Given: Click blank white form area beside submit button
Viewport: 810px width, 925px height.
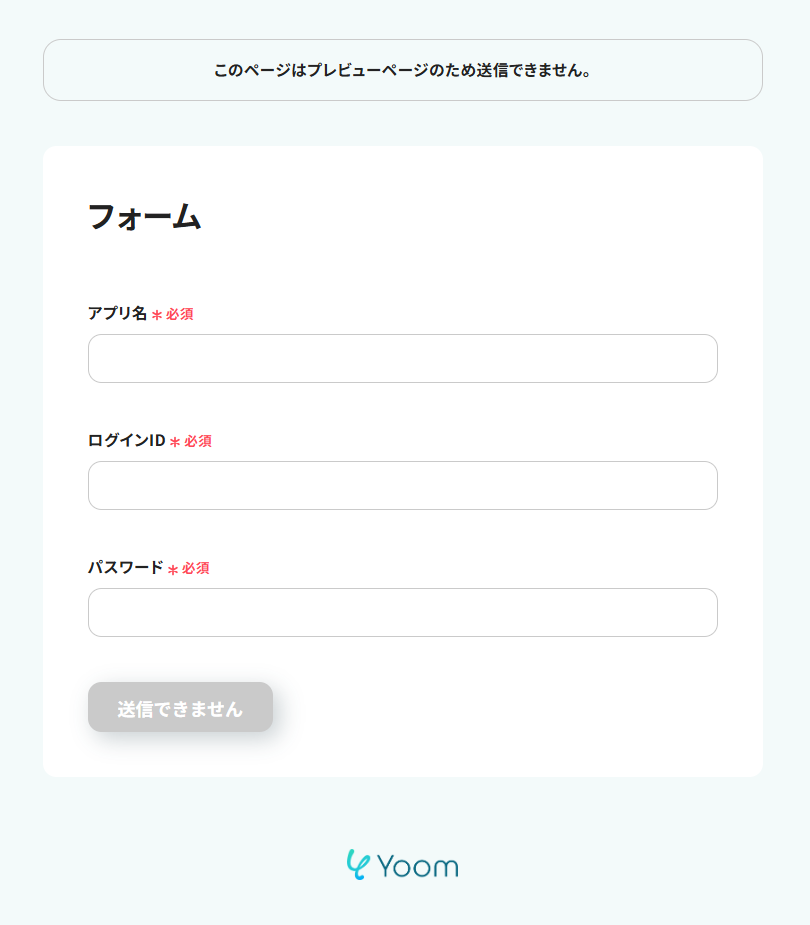Looking at the screenshot, I should point(500,707).
